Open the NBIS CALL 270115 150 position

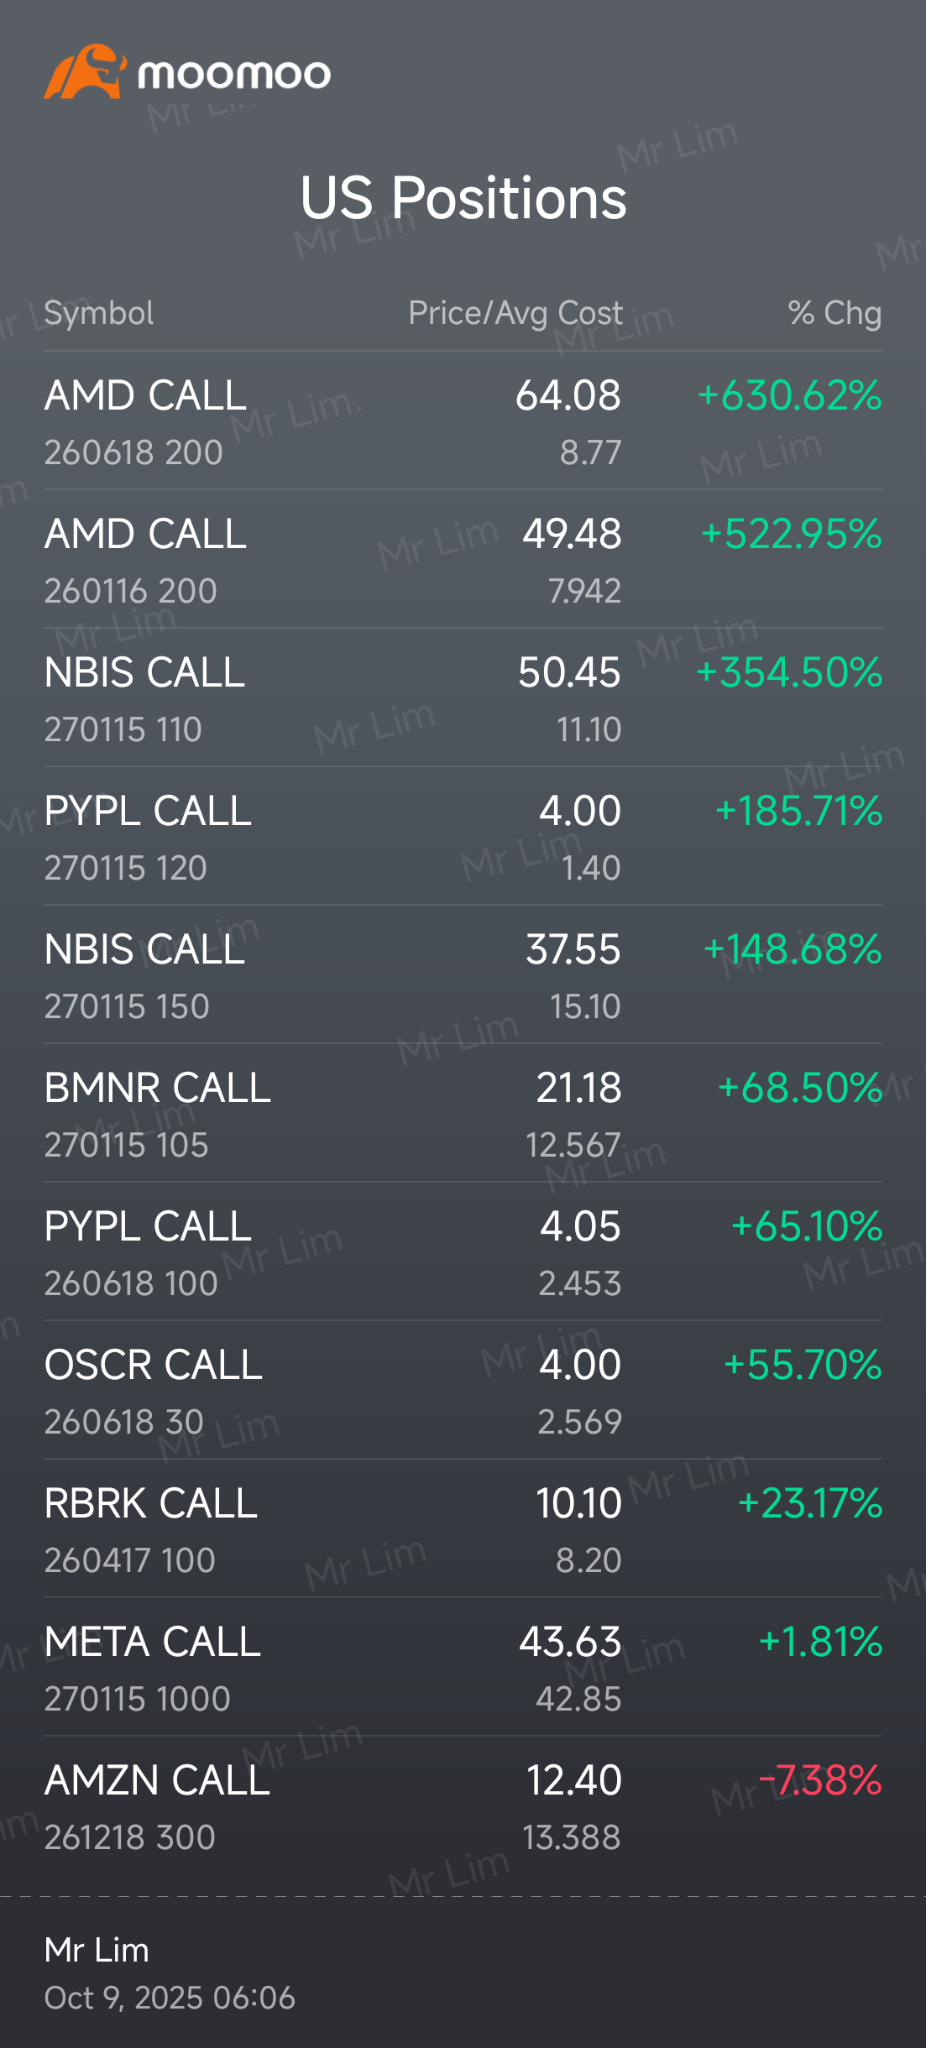click(x=145, y=975)
